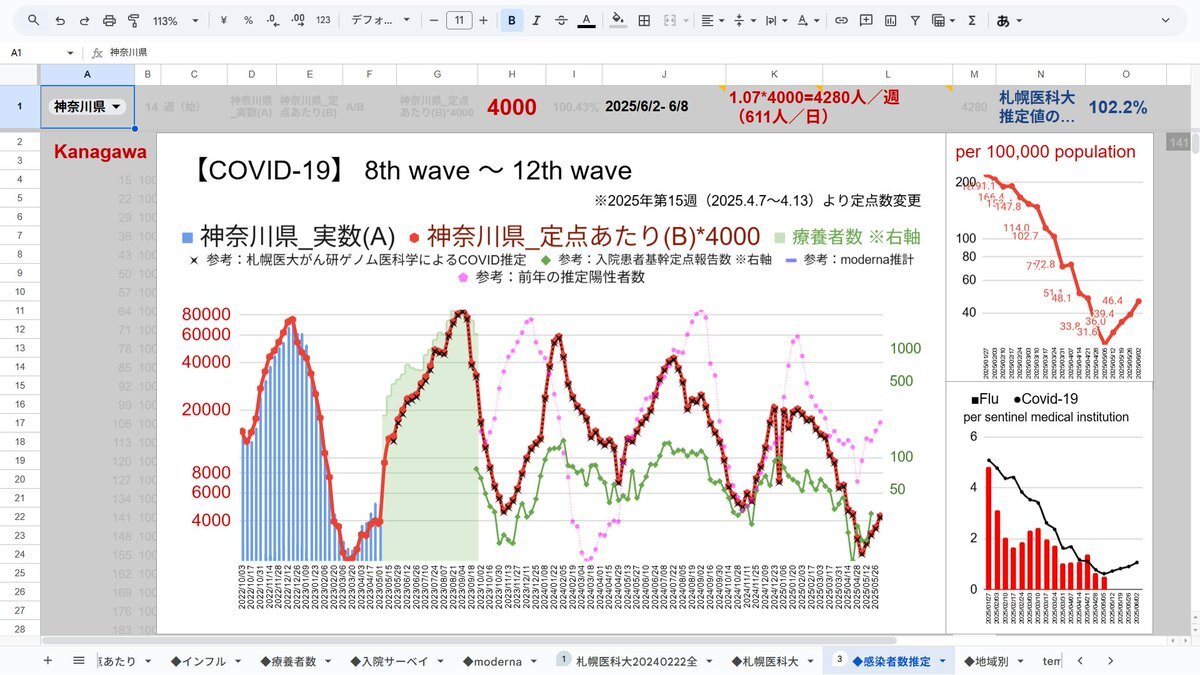This screenshot has height=675, width=1200.
Task: Click the merge cells icon
Action: click(670, 20)
